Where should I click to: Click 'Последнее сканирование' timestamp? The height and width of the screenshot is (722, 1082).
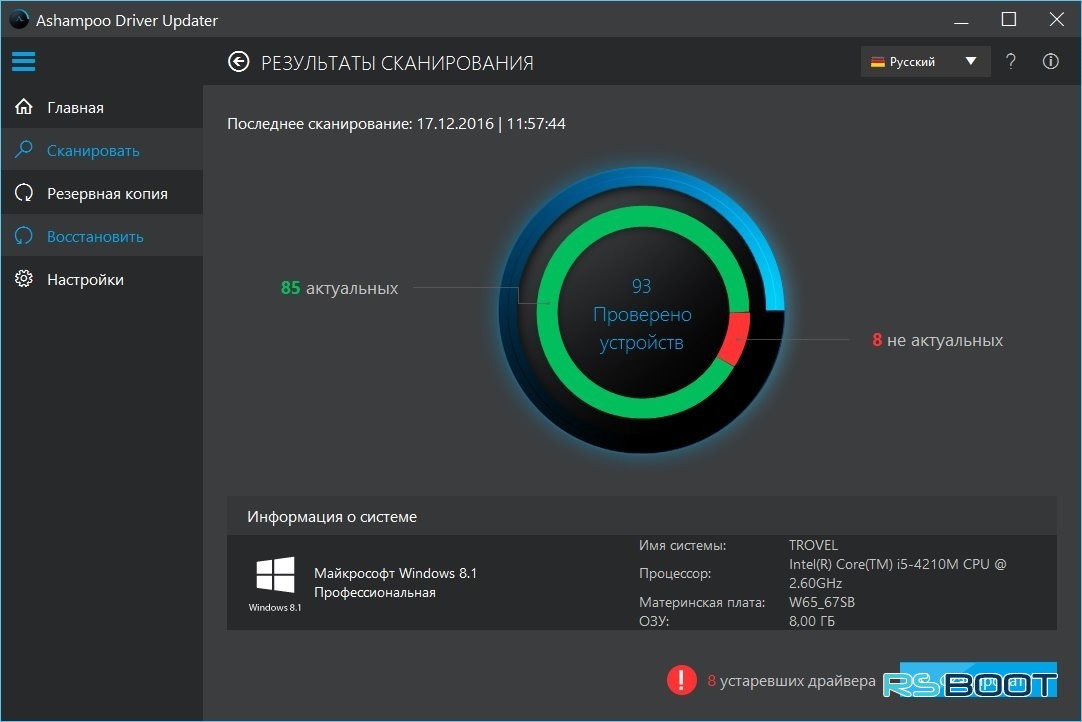click(396, 124)
